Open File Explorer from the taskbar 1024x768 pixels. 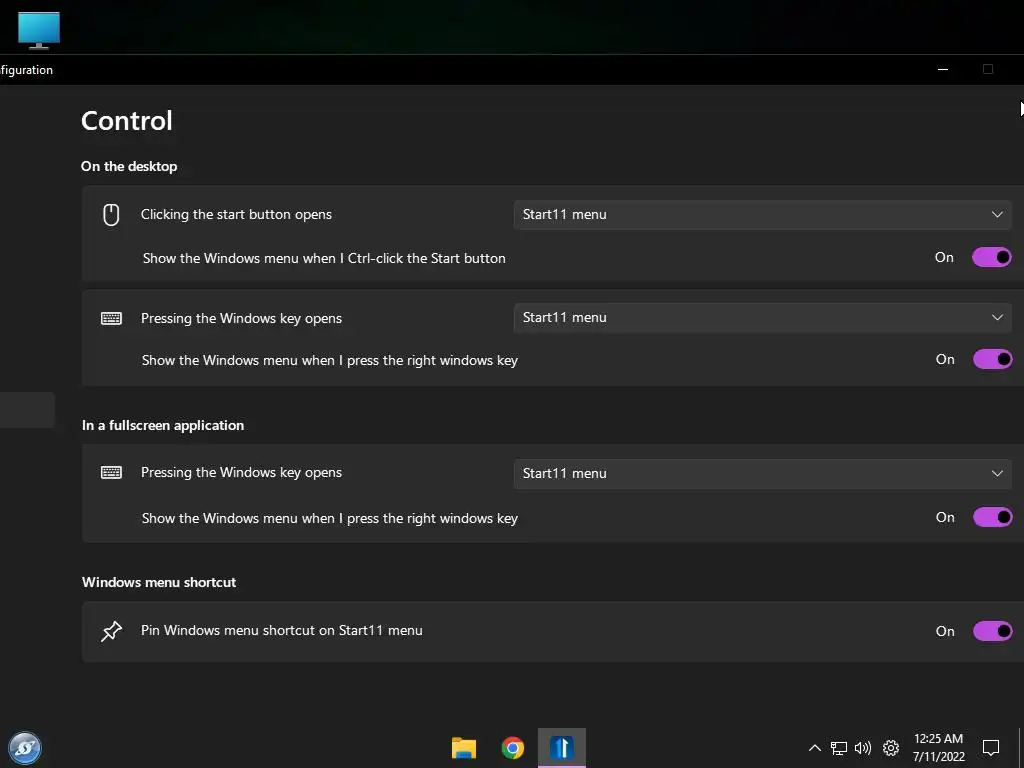pos(464,748)
